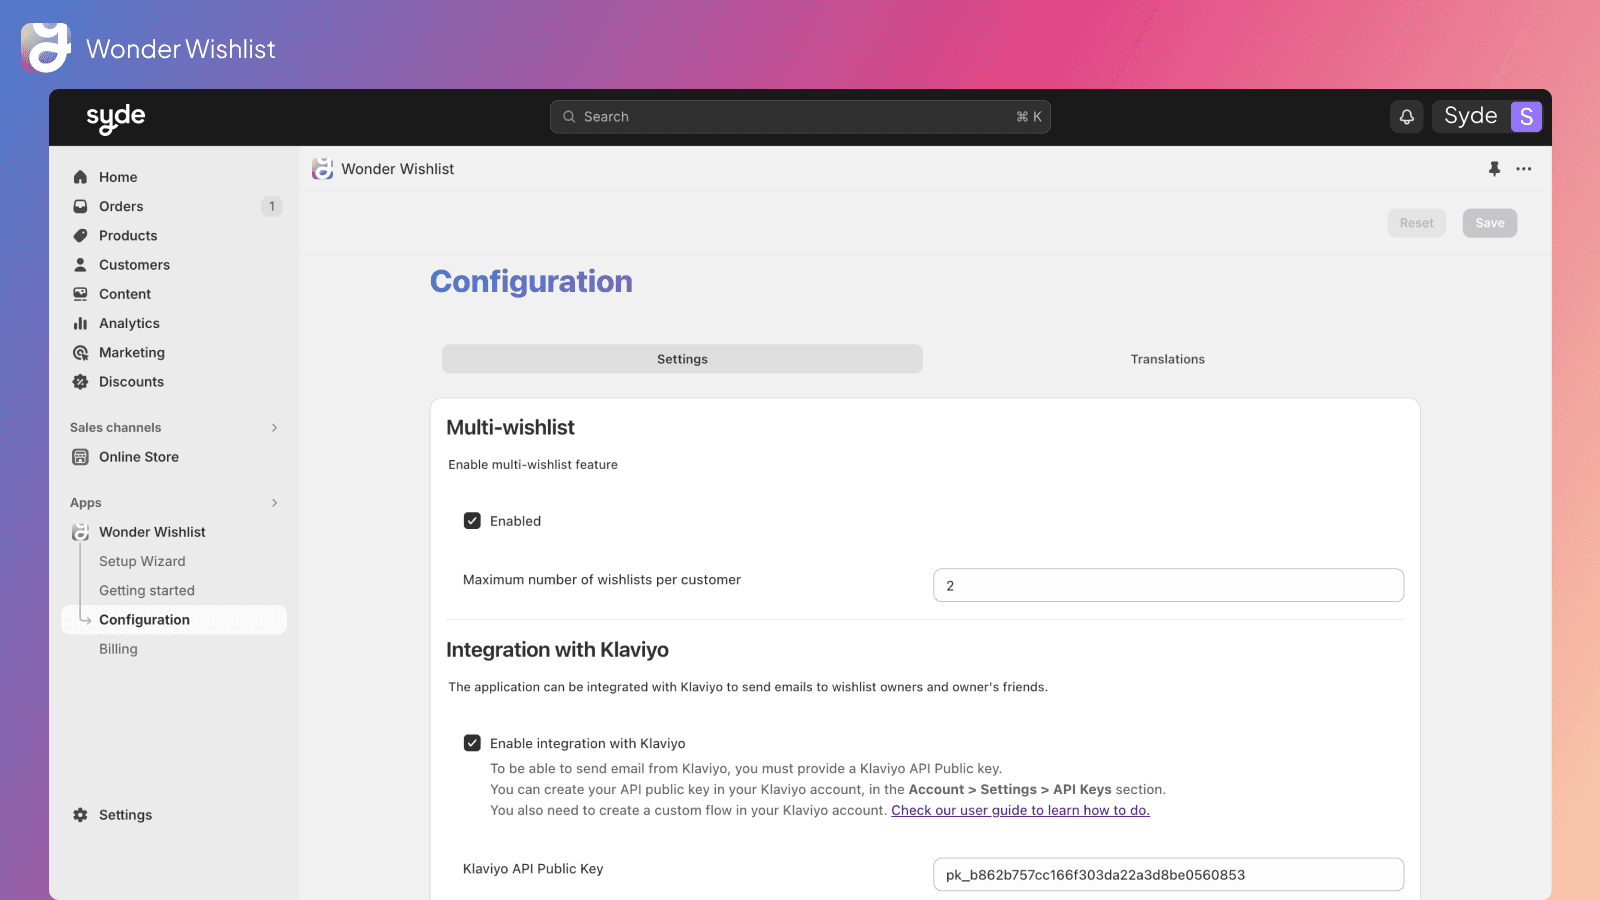The height and width of the screenshot is (900, 1600).
Task: Click the Reset button
Action: click(x=1416, y=223)
